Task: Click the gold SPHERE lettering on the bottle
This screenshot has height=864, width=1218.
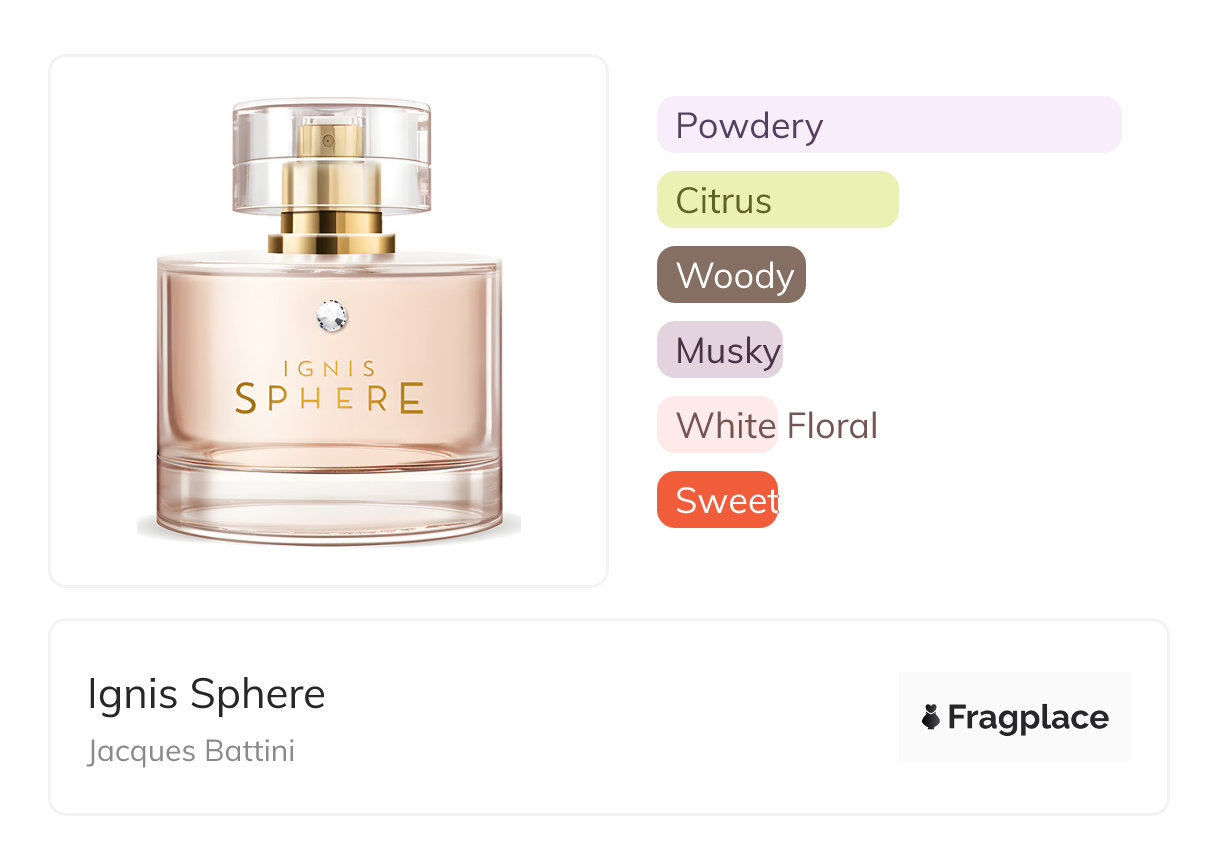Action: click(x=330, y=398)
